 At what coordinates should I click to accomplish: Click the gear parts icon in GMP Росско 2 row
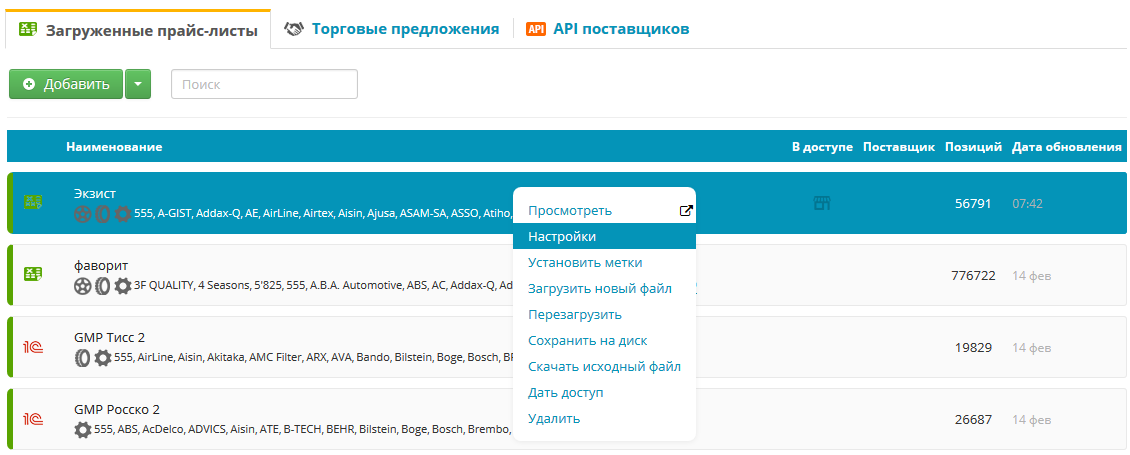click(x=83, y=429)
